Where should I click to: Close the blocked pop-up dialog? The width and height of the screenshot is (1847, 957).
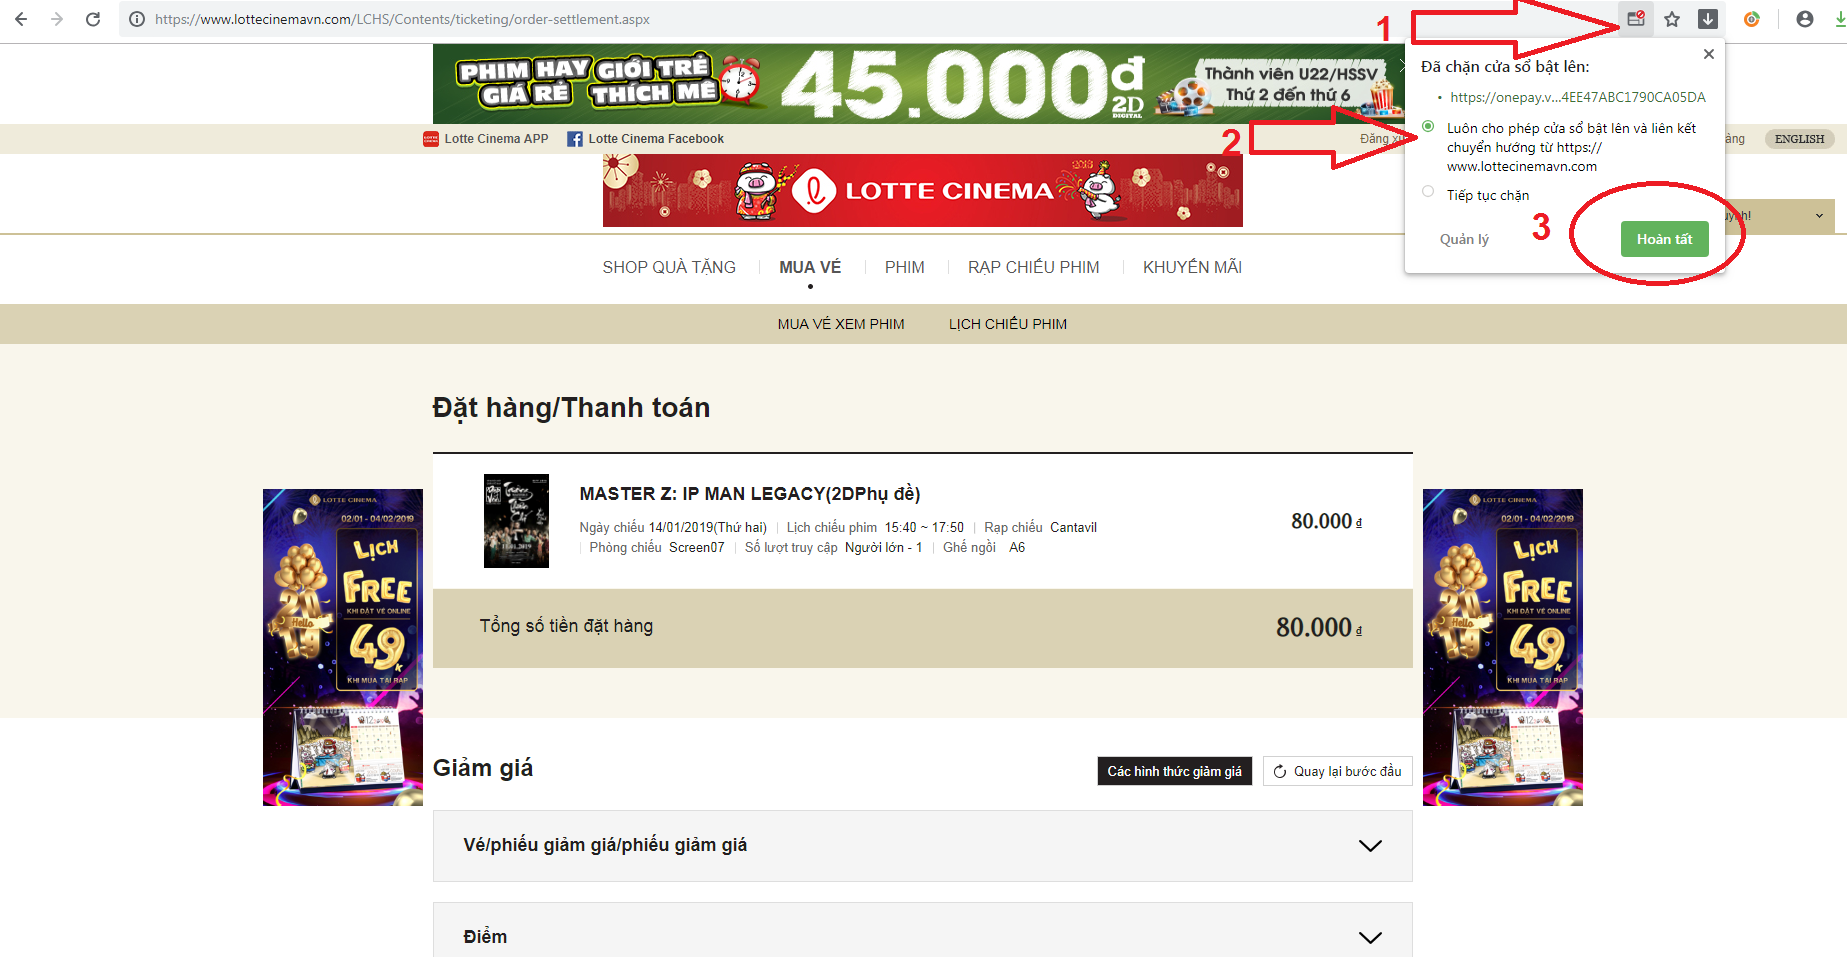coord(1709,54)
